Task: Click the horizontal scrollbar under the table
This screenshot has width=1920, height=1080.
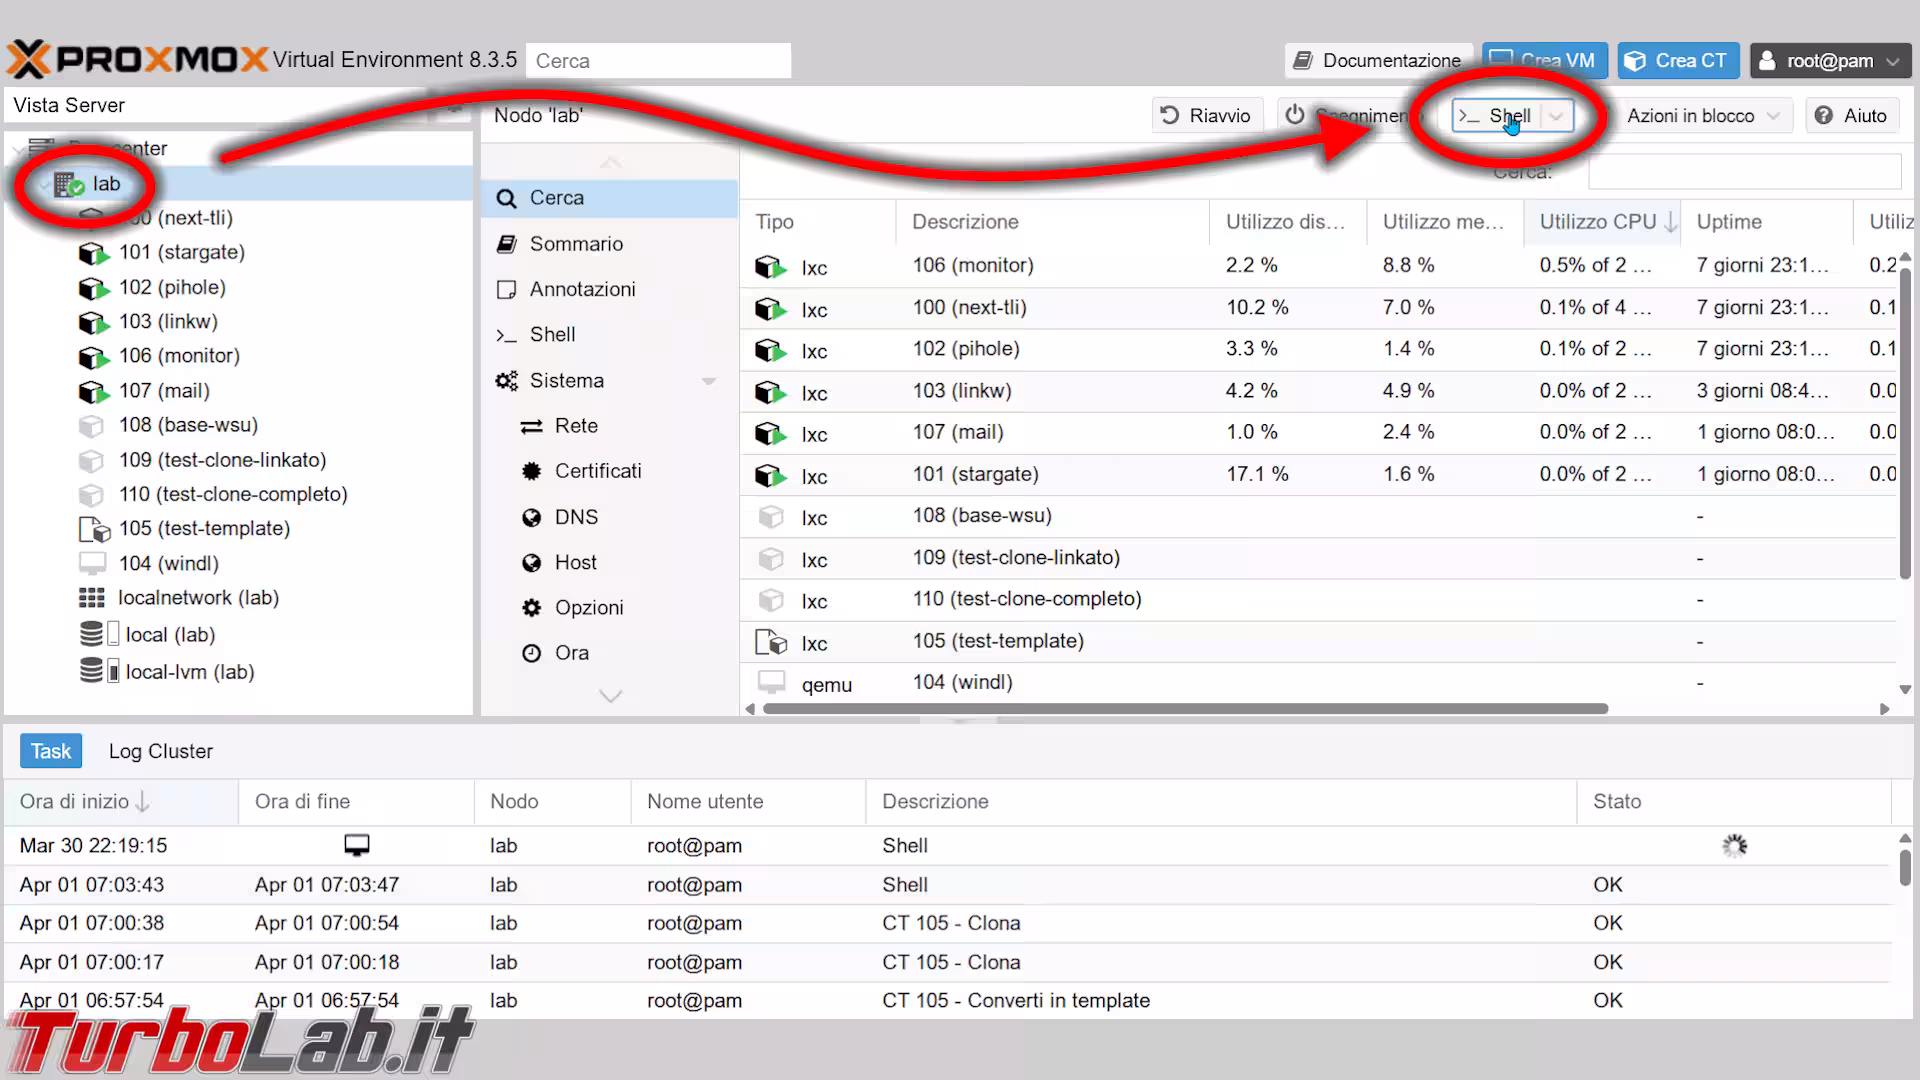Action: coord(1184,708)
